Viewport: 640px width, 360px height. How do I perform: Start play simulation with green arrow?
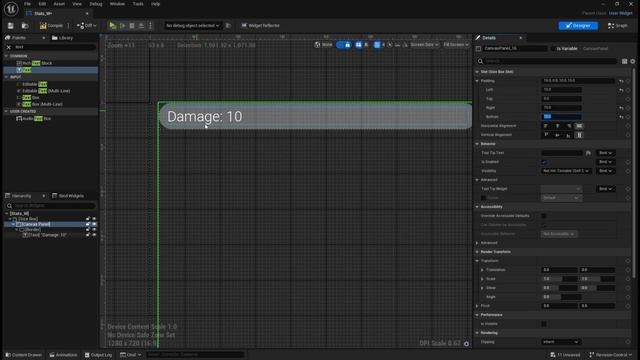click(113, 26)
